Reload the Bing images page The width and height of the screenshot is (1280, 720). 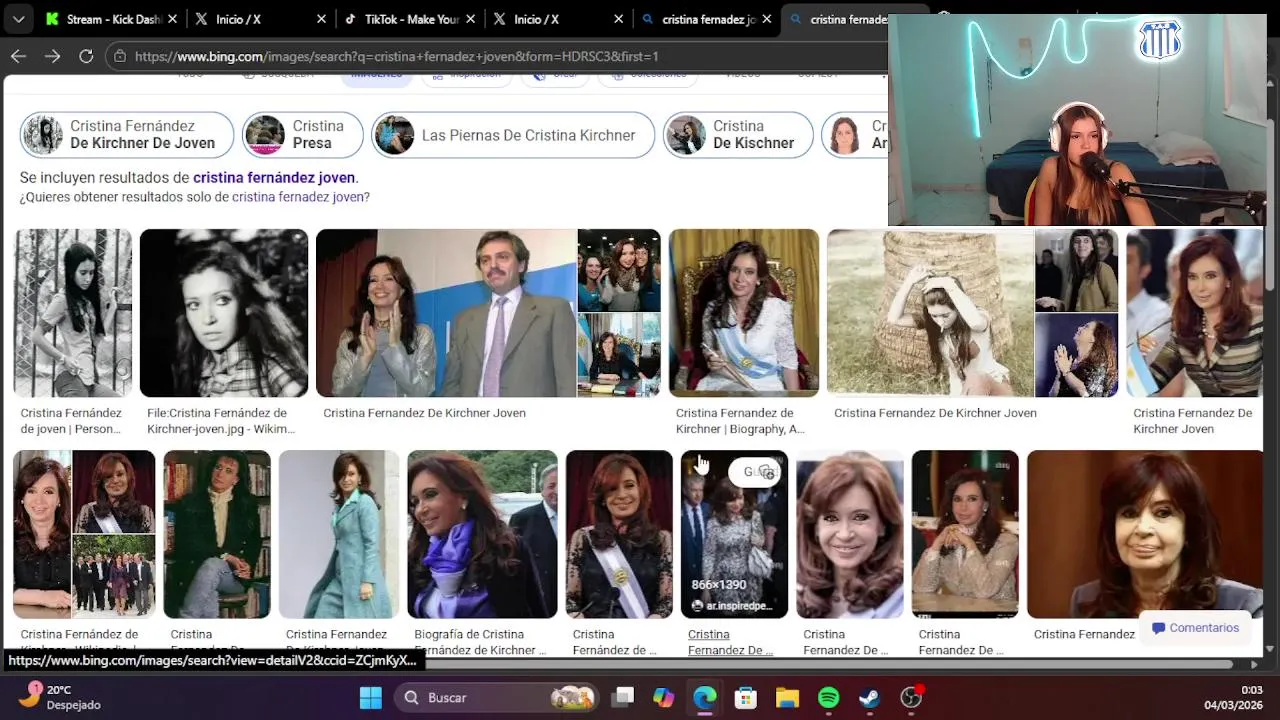click(x=86, y=57)
